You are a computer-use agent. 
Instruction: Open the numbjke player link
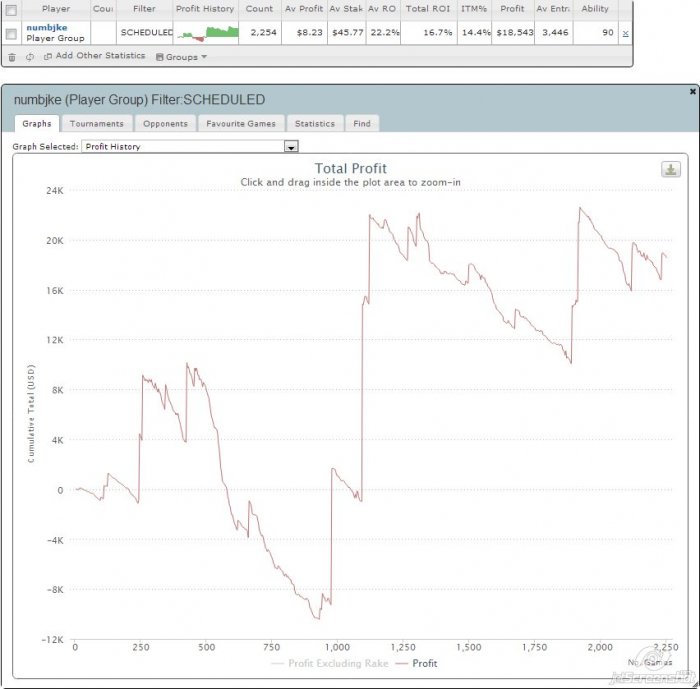point(47,27)
